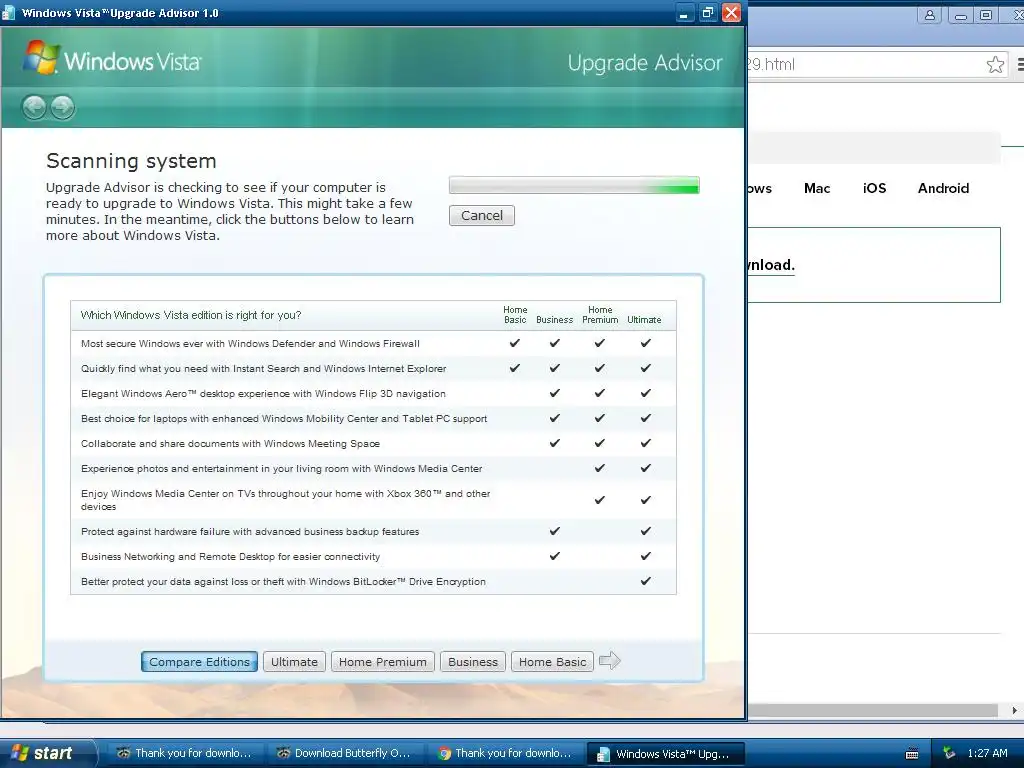
Task: Click Home Premium checkmark in 'Collaborate and share' row
Action: click(x=600, y=443)
